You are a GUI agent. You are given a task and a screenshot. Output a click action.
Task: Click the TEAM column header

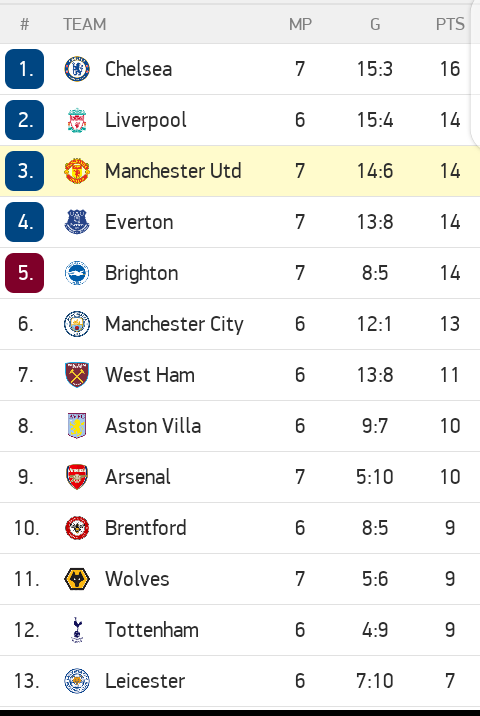84,24
